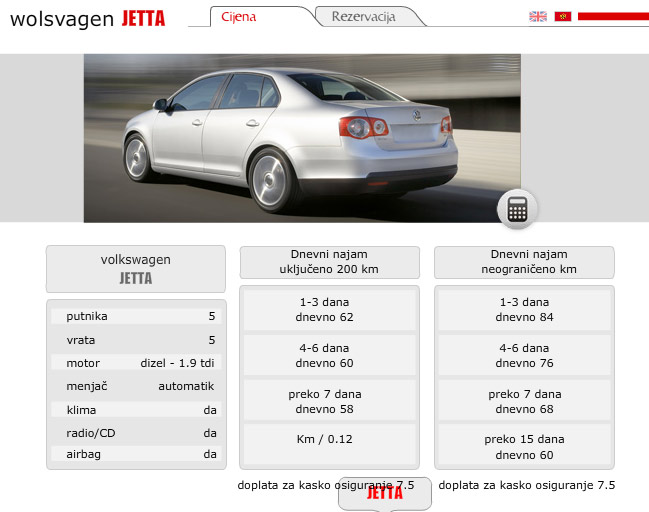Select the 'preko 7 dana dnevno 58' cell

329,401
